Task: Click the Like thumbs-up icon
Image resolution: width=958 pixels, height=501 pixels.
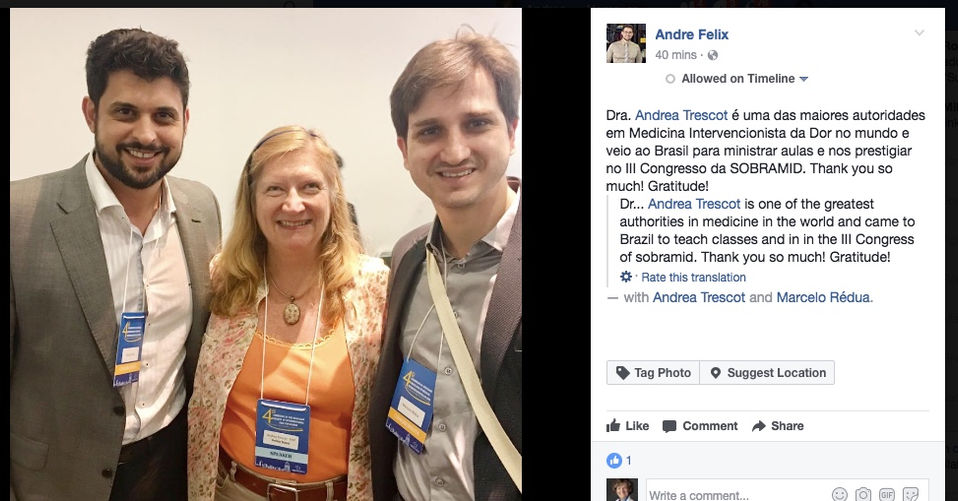Action: tap(613, 426)
